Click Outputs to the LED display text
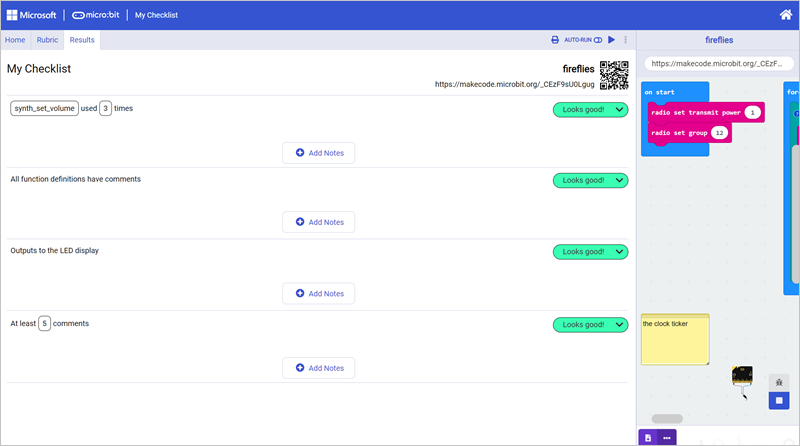800x446 pixels. (x=55, y=251)
